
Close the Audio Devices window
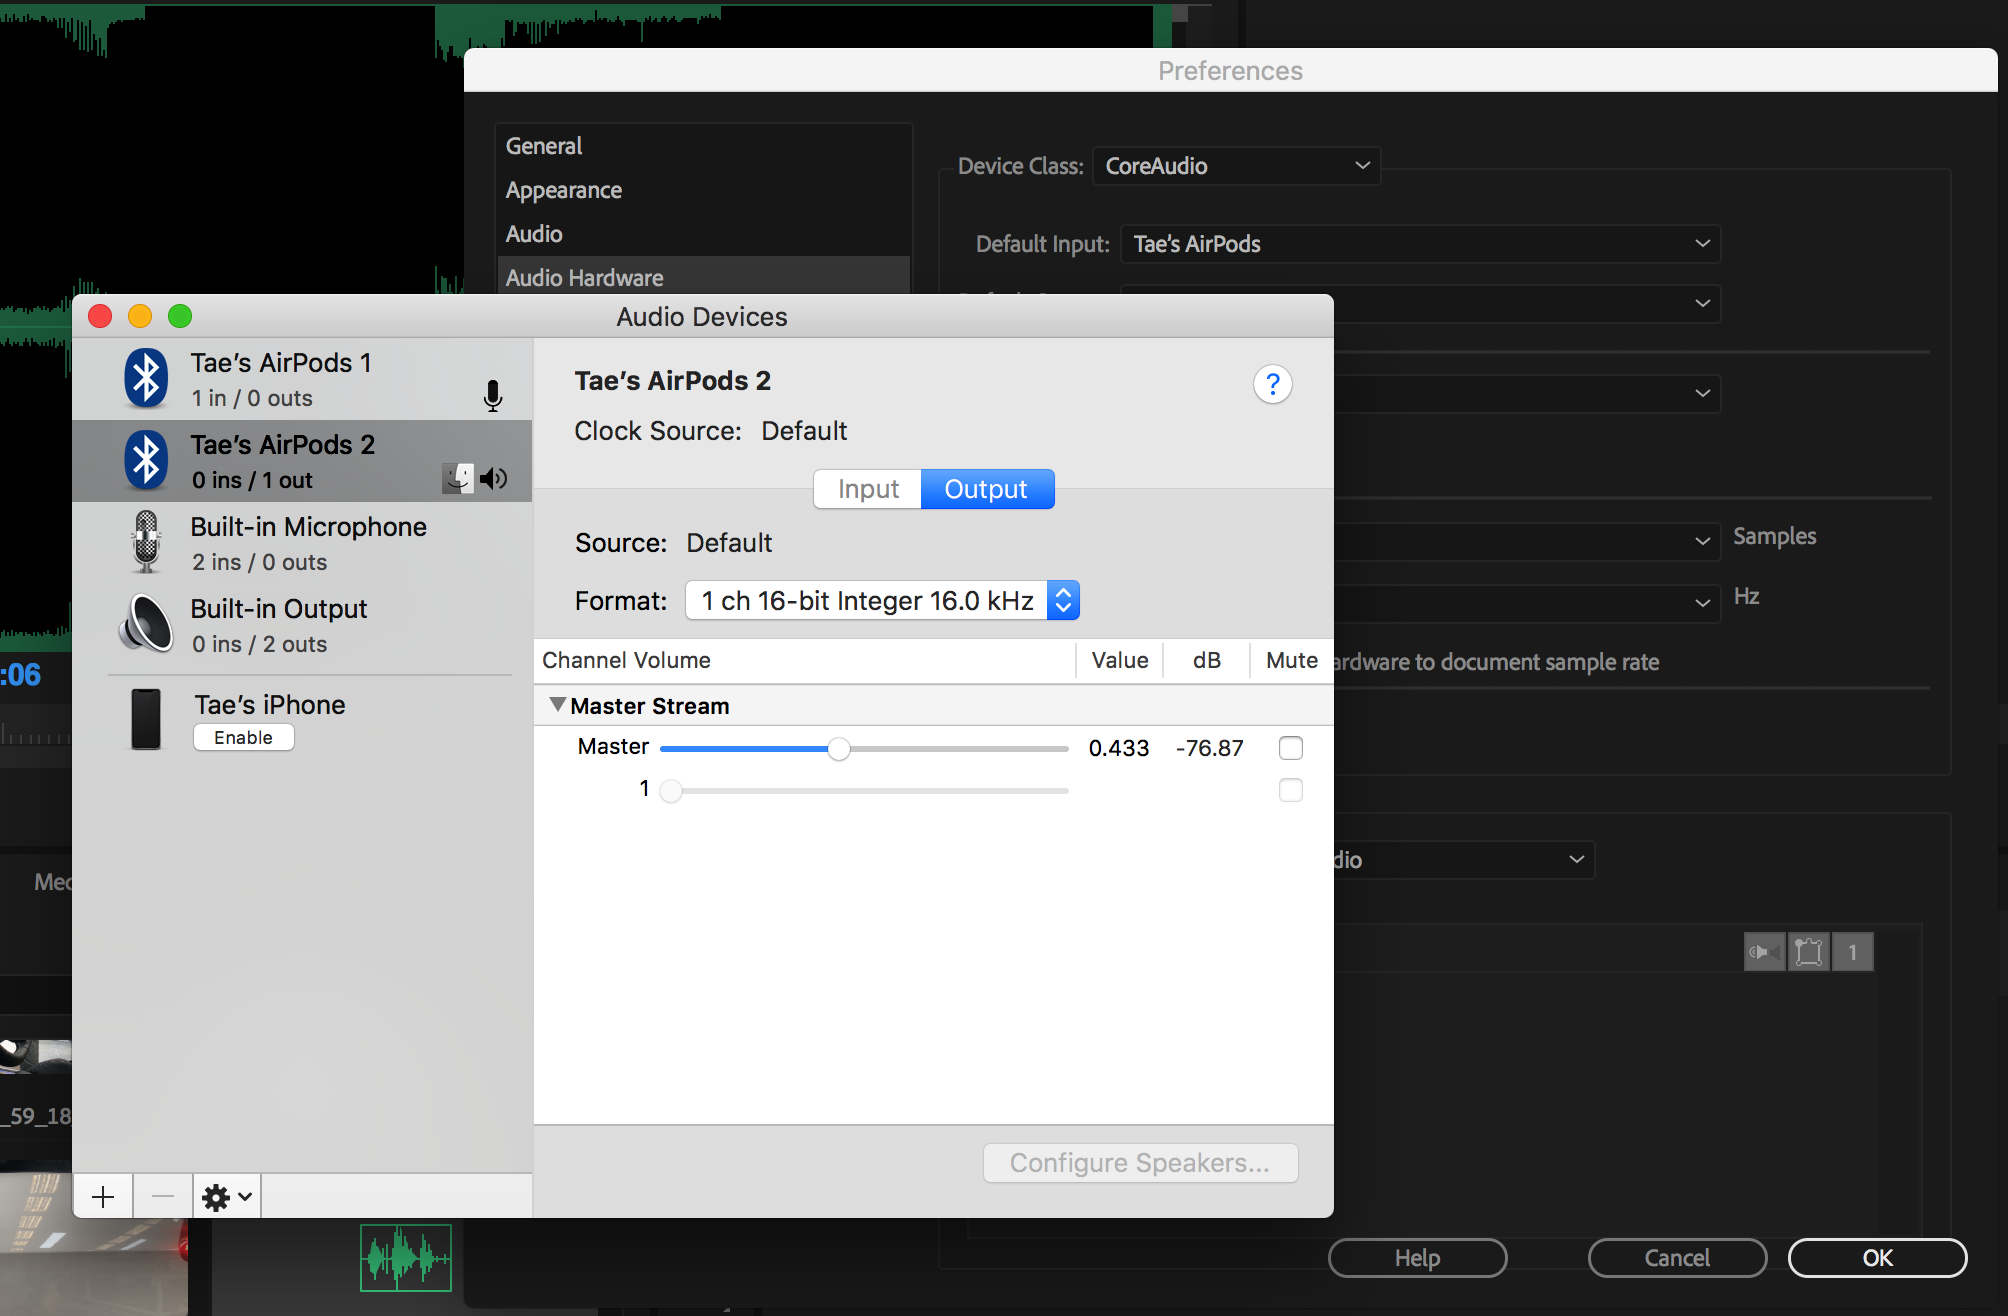pyautogui.click(x=100, y=316)
